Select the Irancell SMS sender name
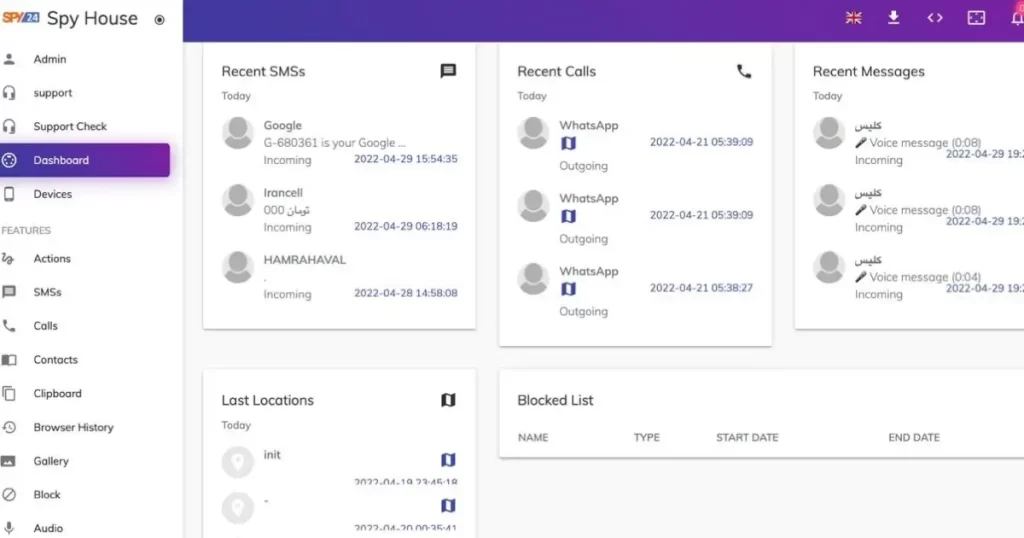The height and width of the screenshot is (538, 1024). coord(283,193)
